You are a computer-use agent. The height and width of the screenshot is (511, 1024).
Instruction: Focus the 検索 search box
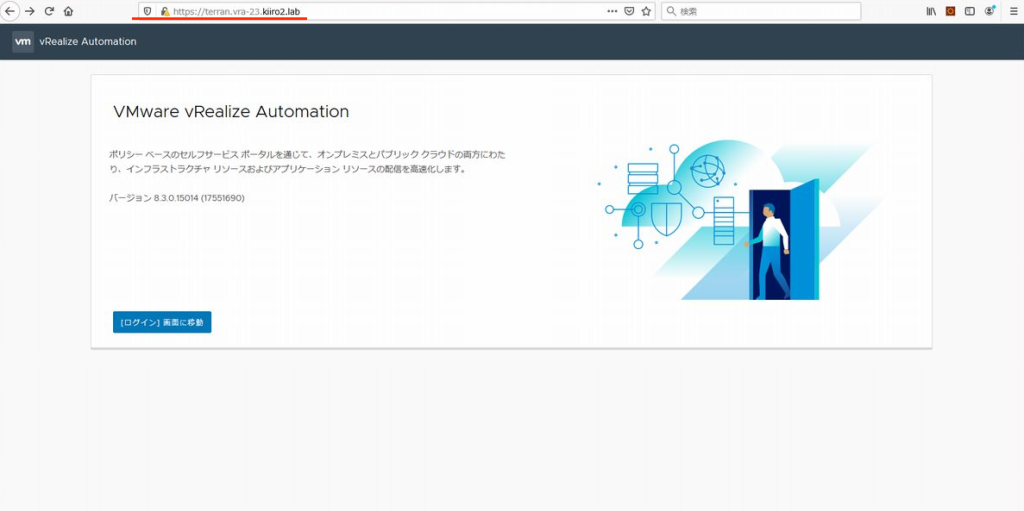click(x=761, y=11)
